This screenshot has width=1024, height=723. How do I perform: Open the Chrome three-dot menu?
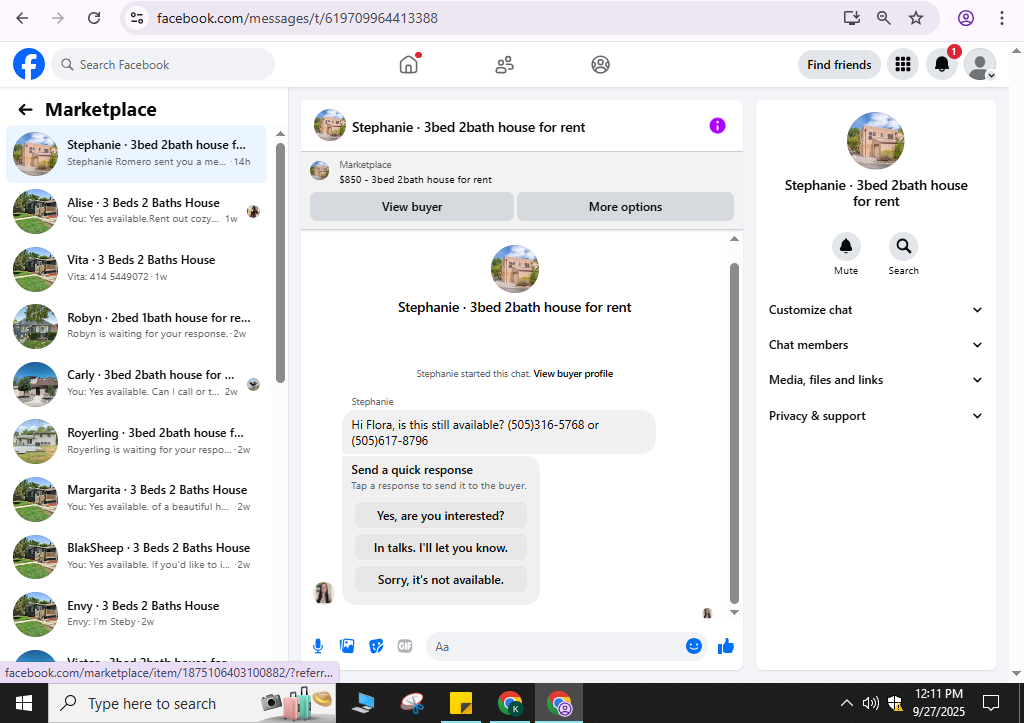tap(1001, 18)
